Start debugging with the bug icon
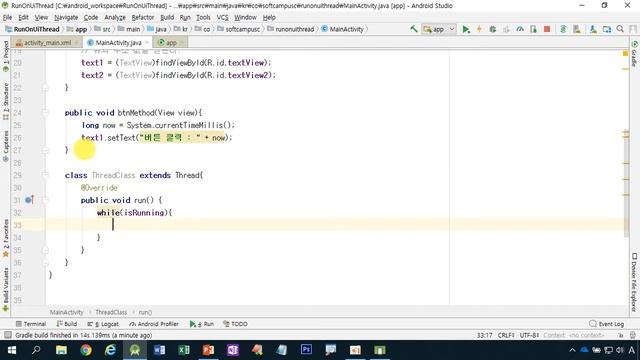The width and height of the screenshot is (640, 360). 493,29
